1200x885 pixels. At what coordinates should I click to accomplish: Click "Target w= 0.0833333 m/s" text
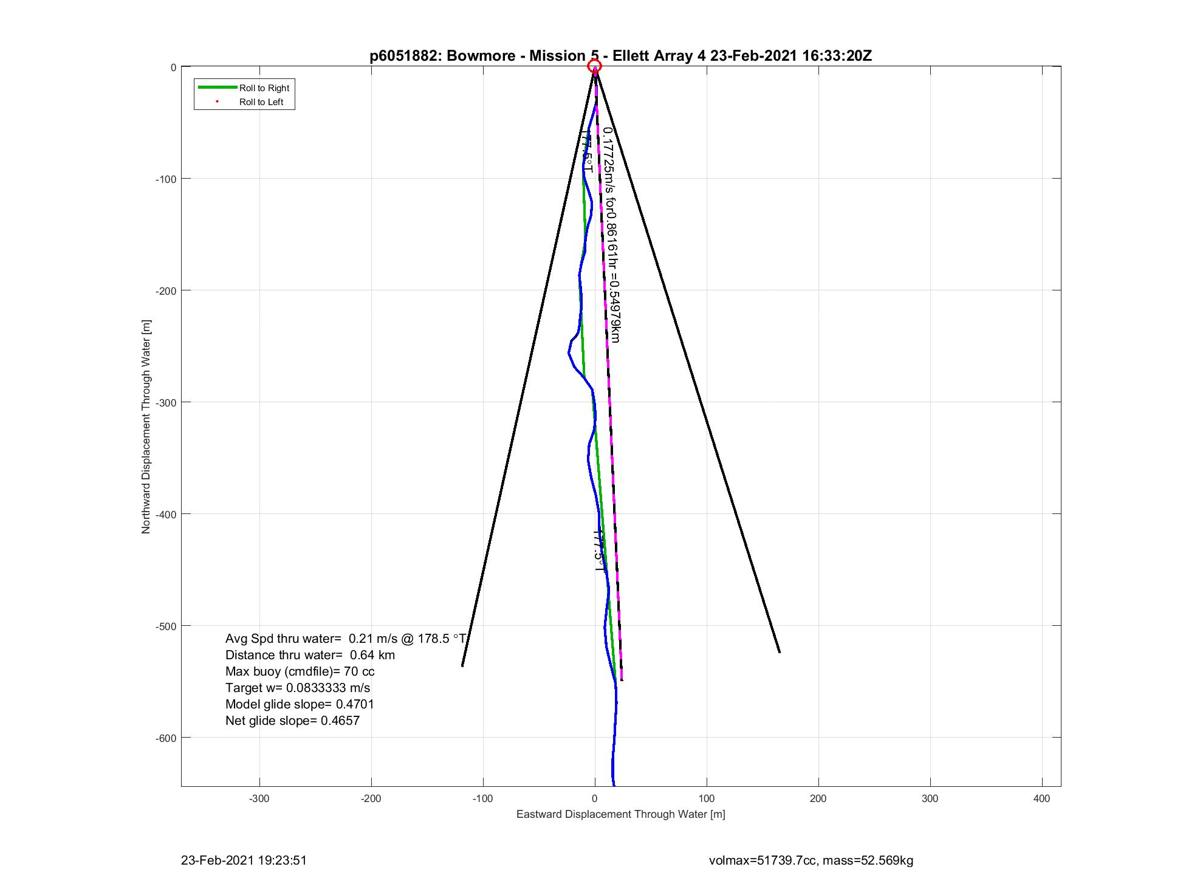pos(298,688)
